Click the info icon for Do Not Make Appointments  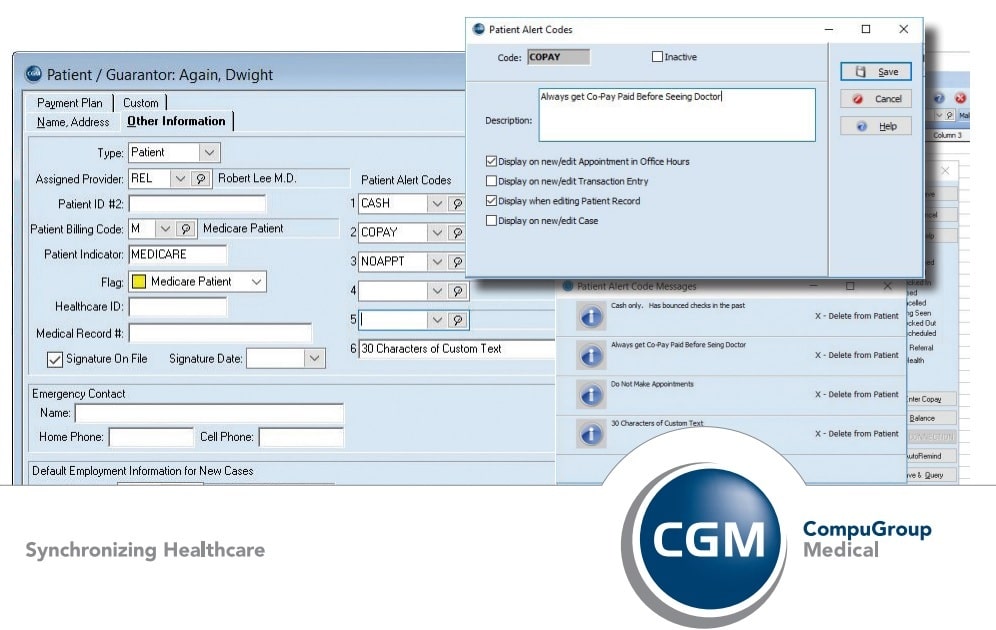pos(591,395)
